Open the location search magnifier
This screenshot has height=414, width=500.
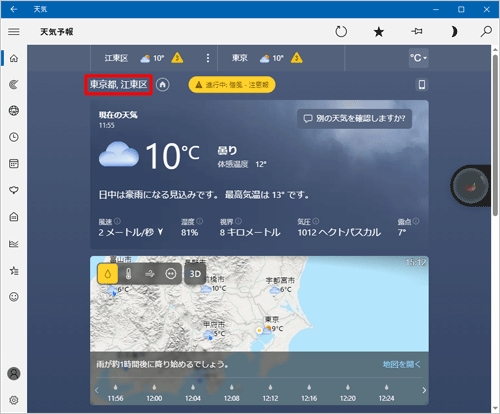[x=486, y=31]
